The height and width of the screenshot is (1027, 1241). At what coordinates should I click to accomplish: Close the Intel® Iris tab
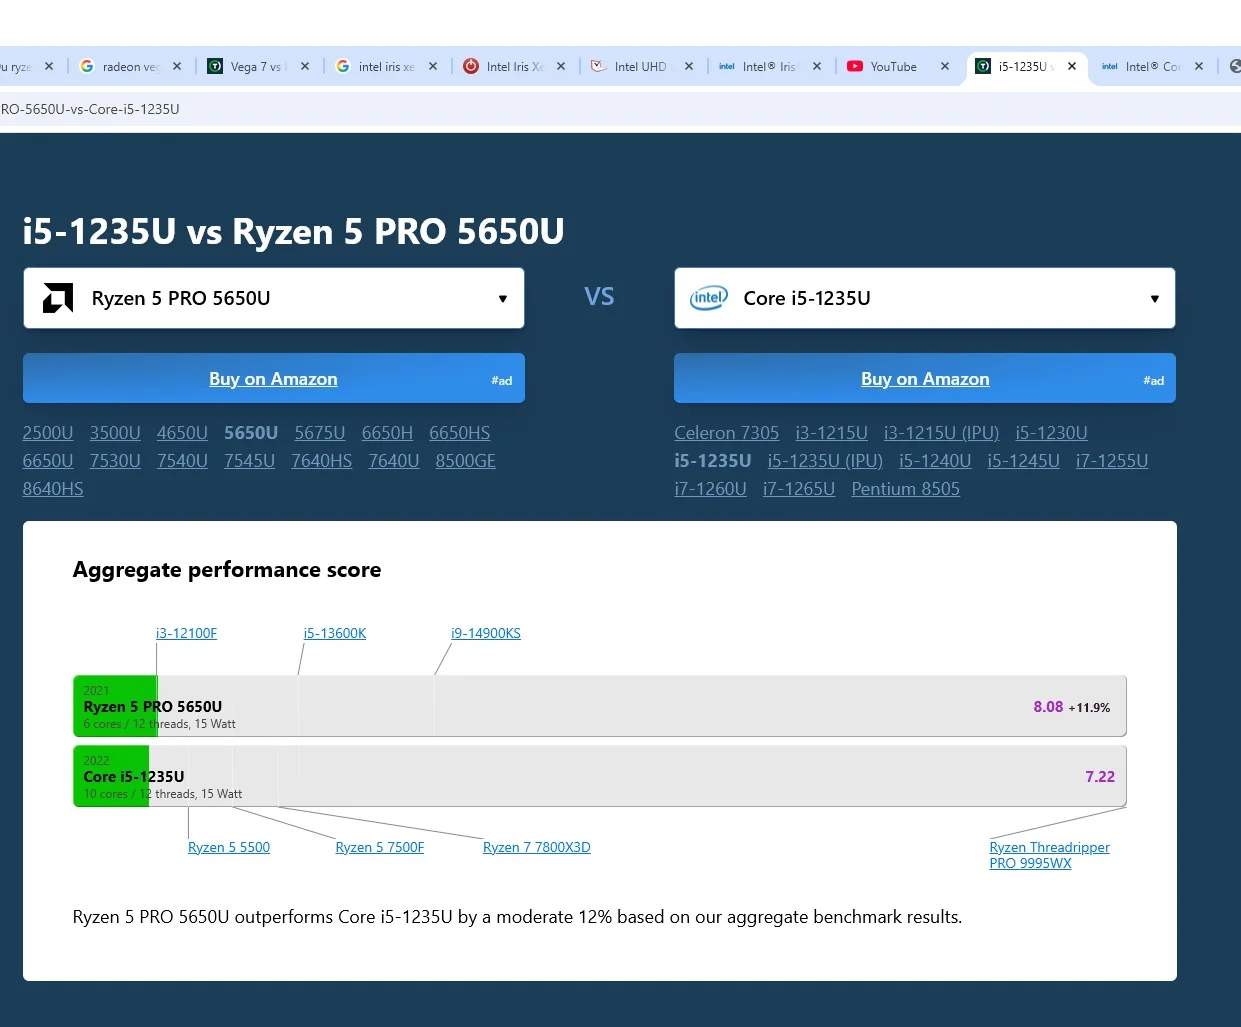click(x=817, y=67)
